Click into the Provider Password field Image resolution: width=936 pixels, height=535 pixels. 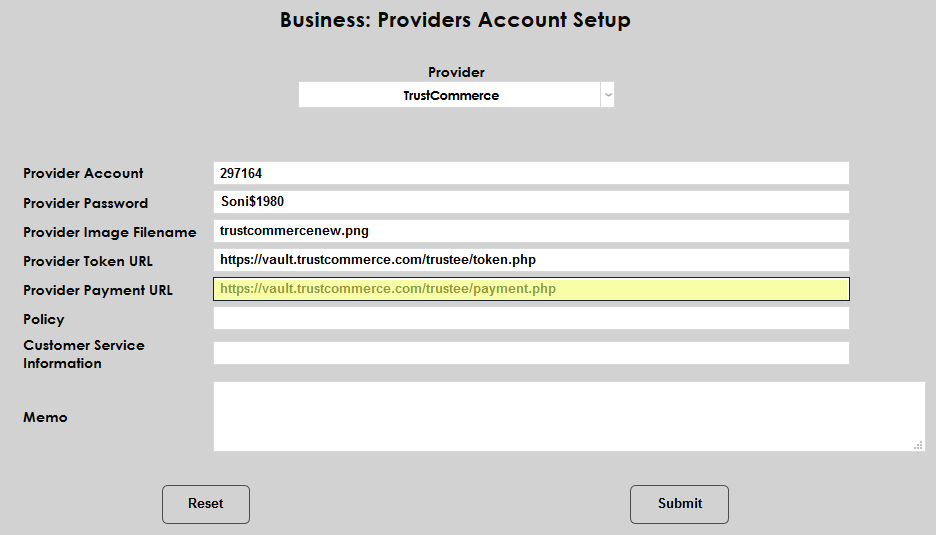coord(531,202)
